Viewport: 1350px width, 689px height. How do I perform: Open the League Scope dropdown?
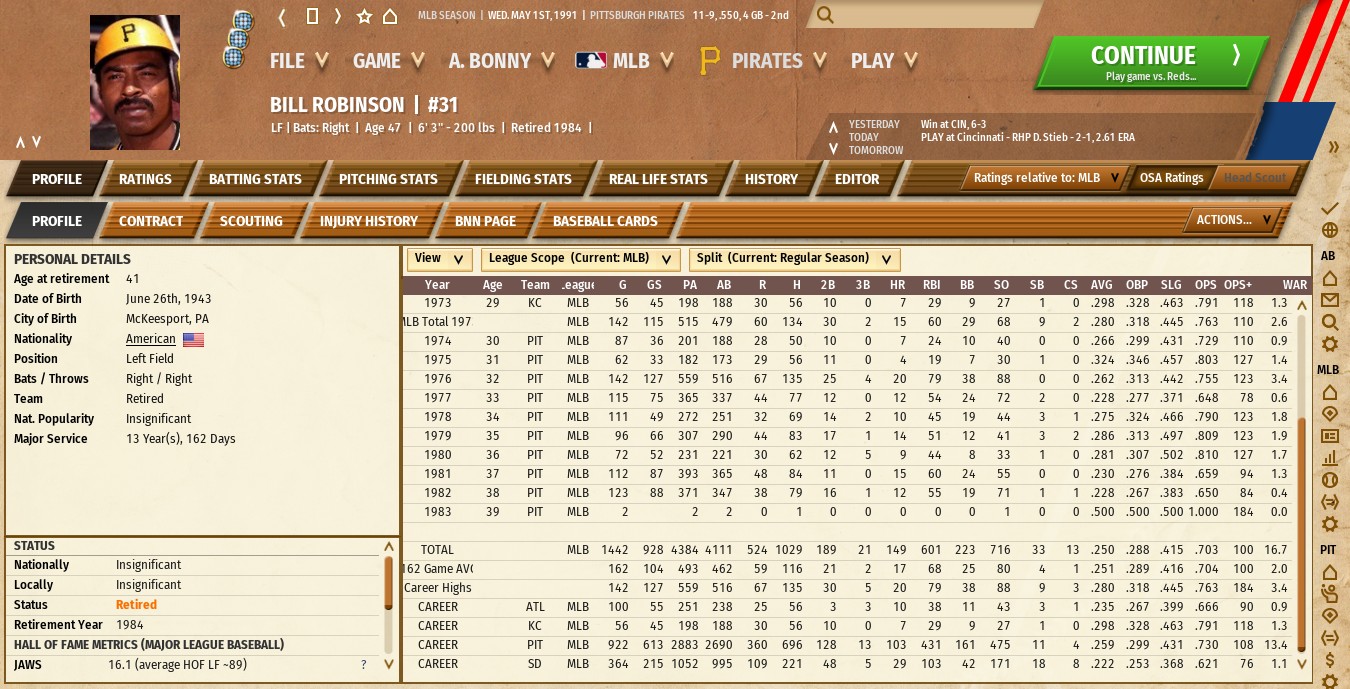(581, 259)
